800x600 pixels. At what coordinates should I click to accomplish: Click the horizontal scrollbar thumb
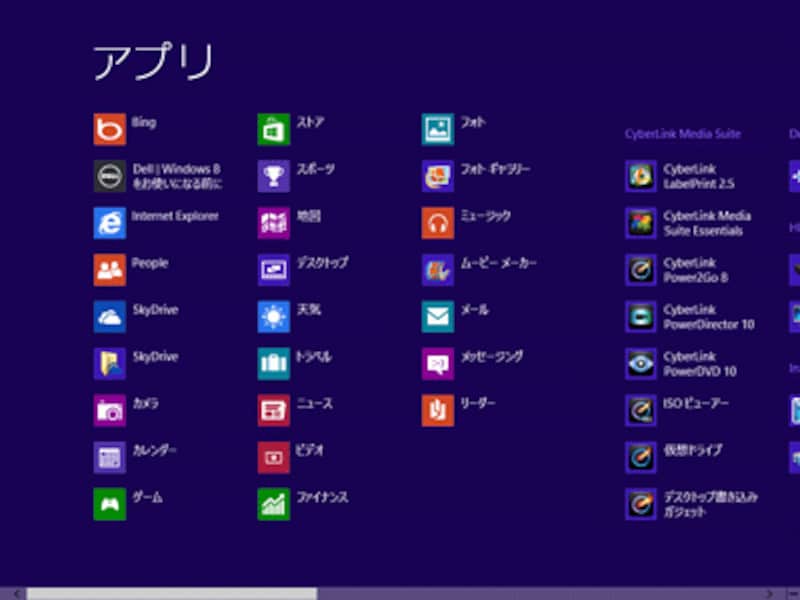click(x=171, y=594)
